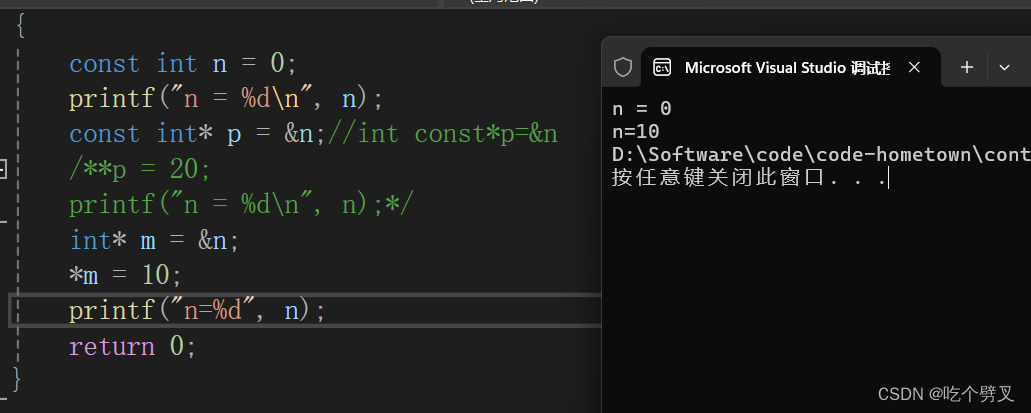The width and height of the screenshot is (1031, 413).
Task: Close the Microsoft Visual Studio debug console tab
Action: click(x=914, y=67)
